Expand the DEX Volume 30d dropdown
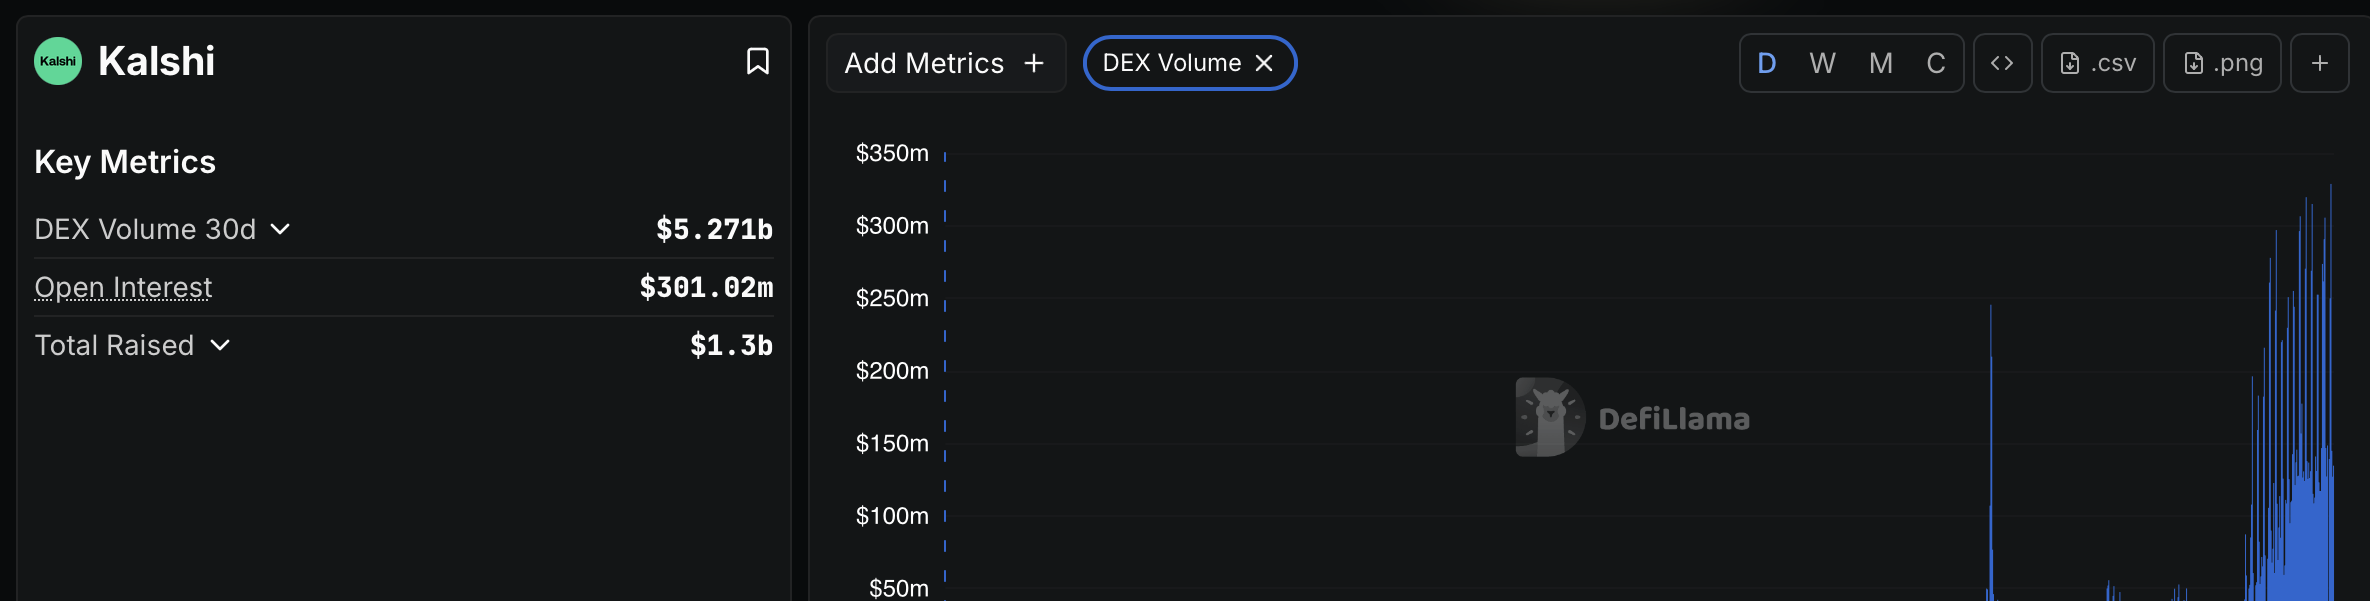2370x601 pixels. (x=281, y=229)
